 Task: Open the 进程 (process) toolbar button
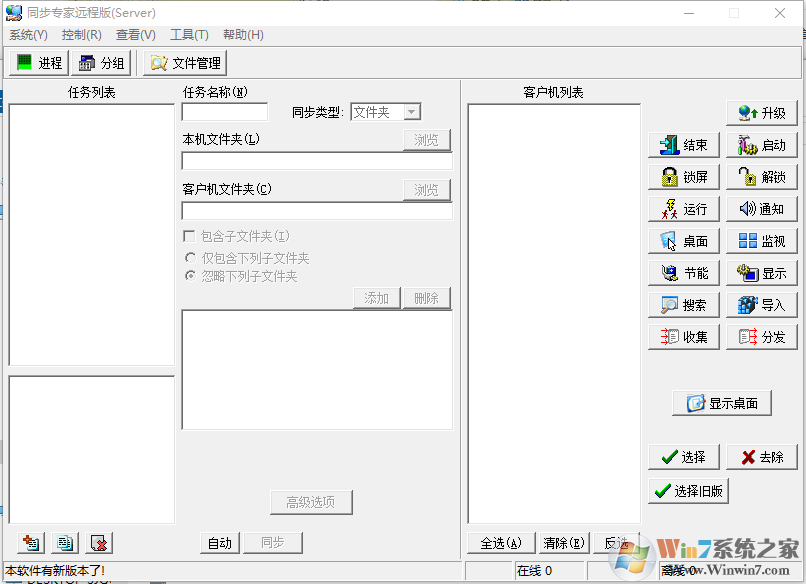(x=39, y=63)
